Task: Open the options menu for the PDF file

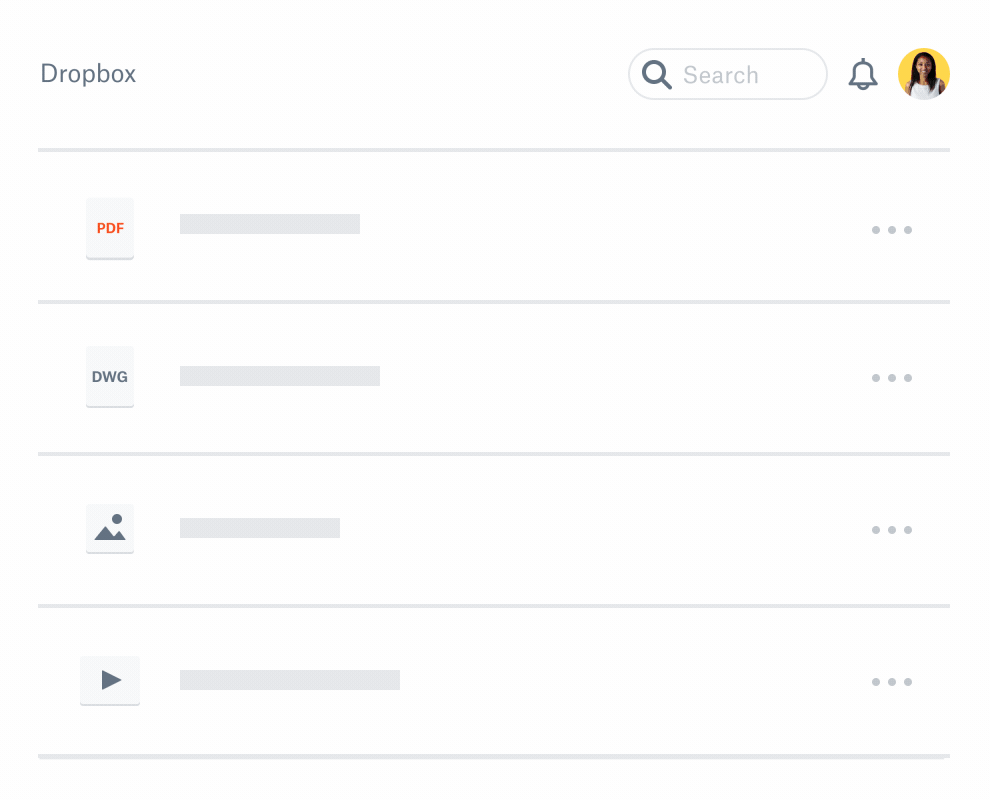Action: click(891, 230)
